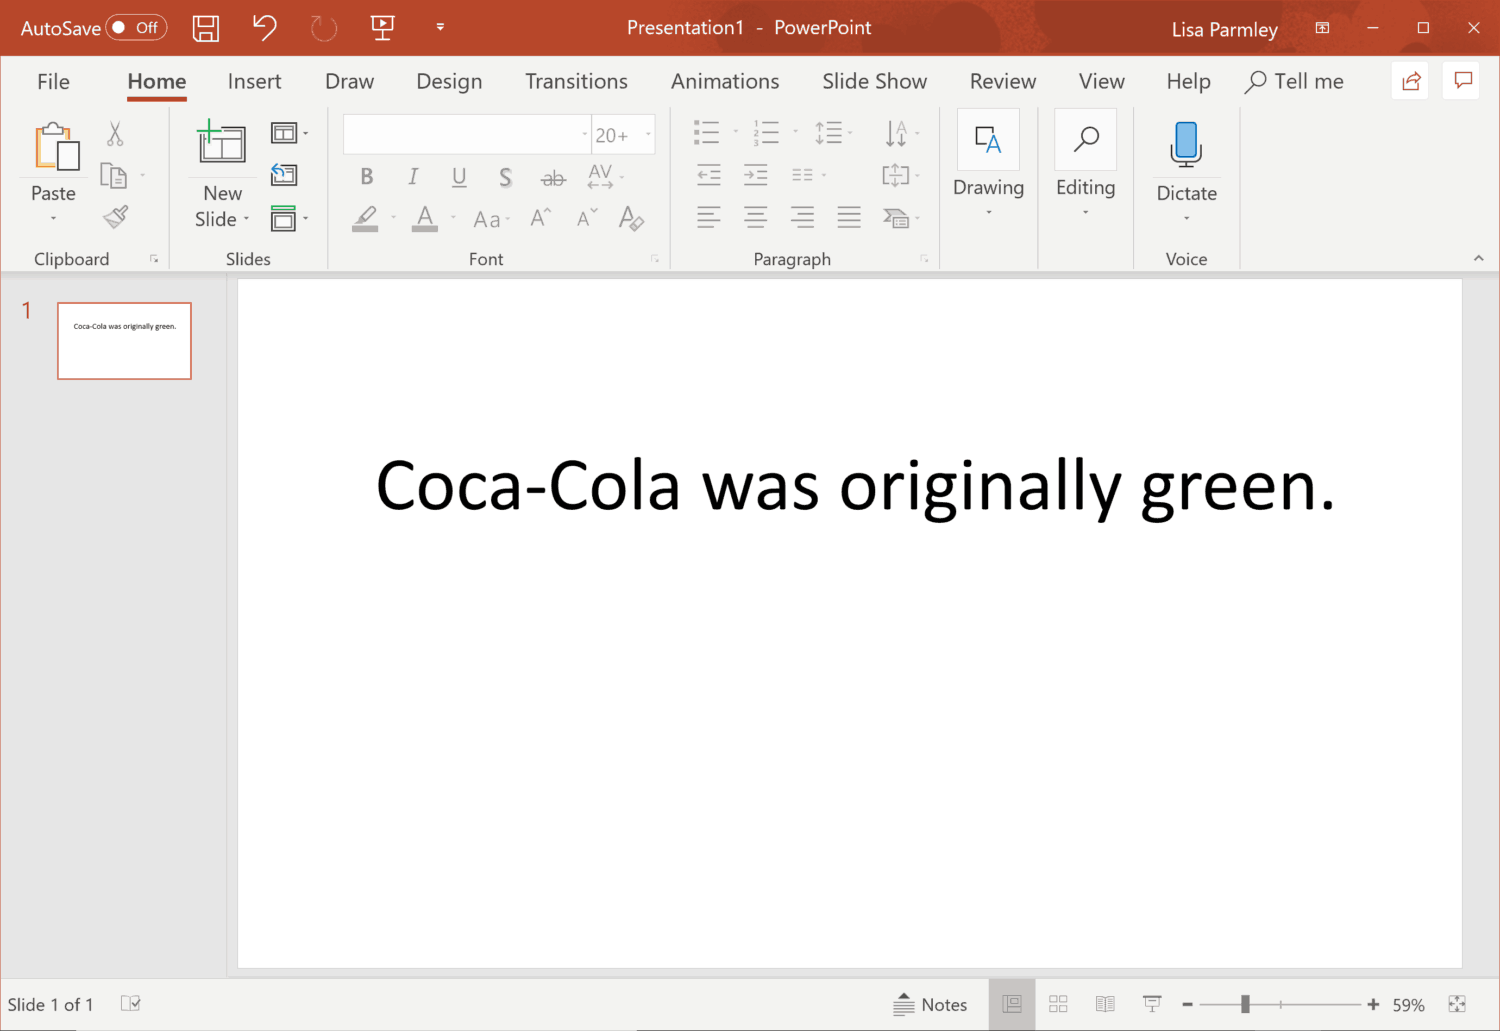Apply strikethrough to text

(x=553, y=179)
